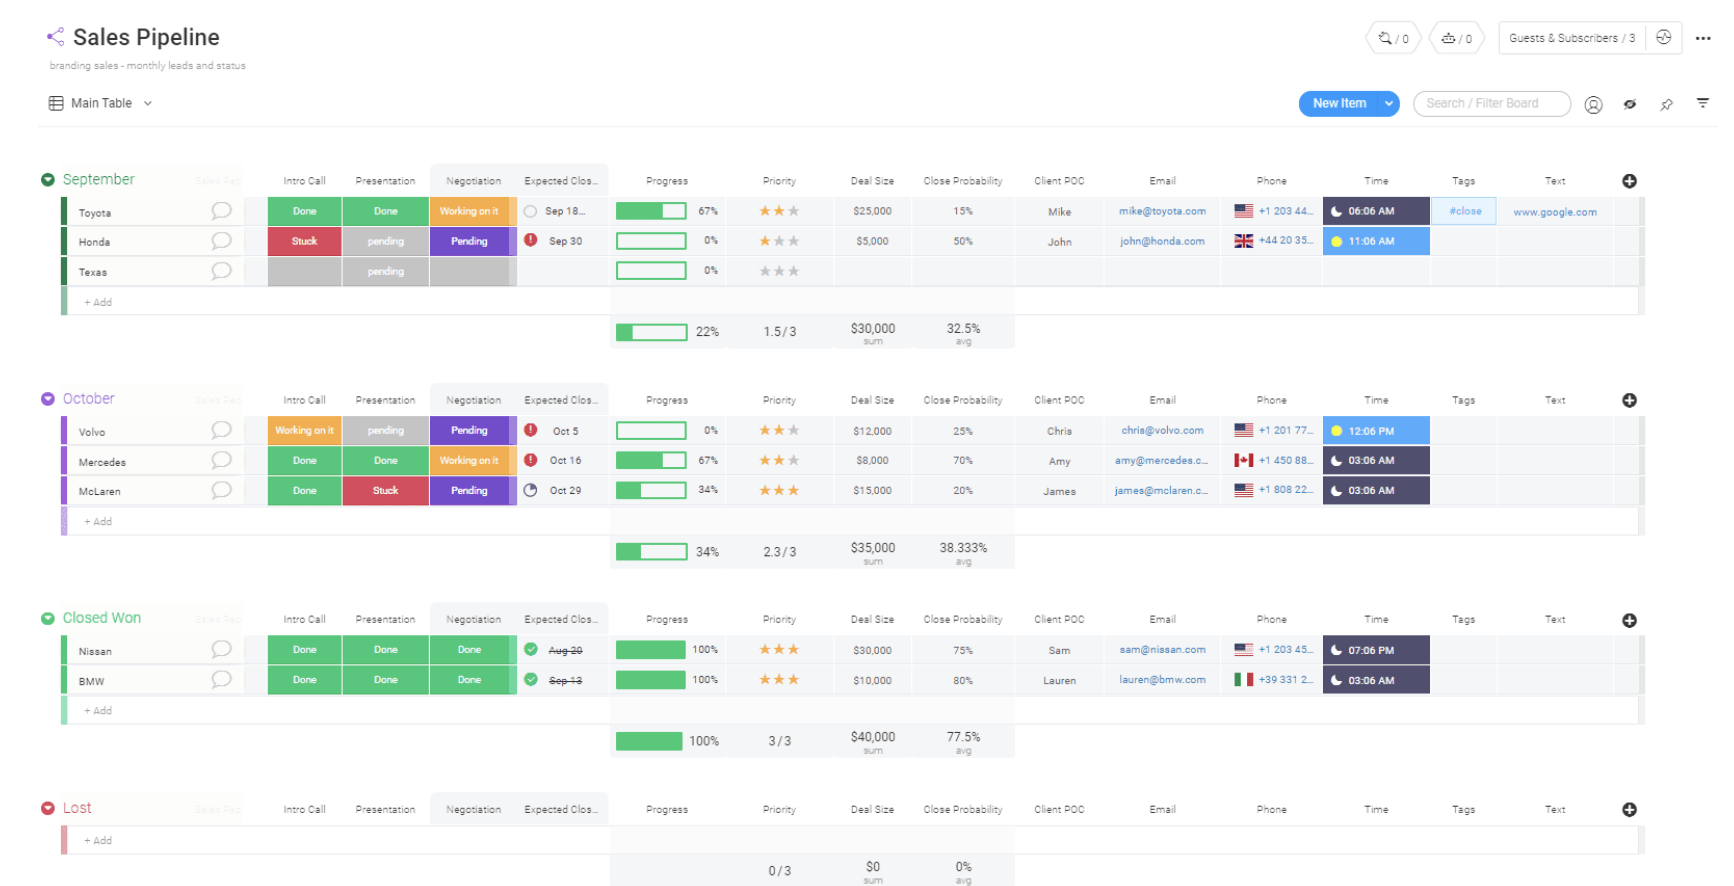
Task: Click Close Probability header in October group
Action: (x=962, y=400)
